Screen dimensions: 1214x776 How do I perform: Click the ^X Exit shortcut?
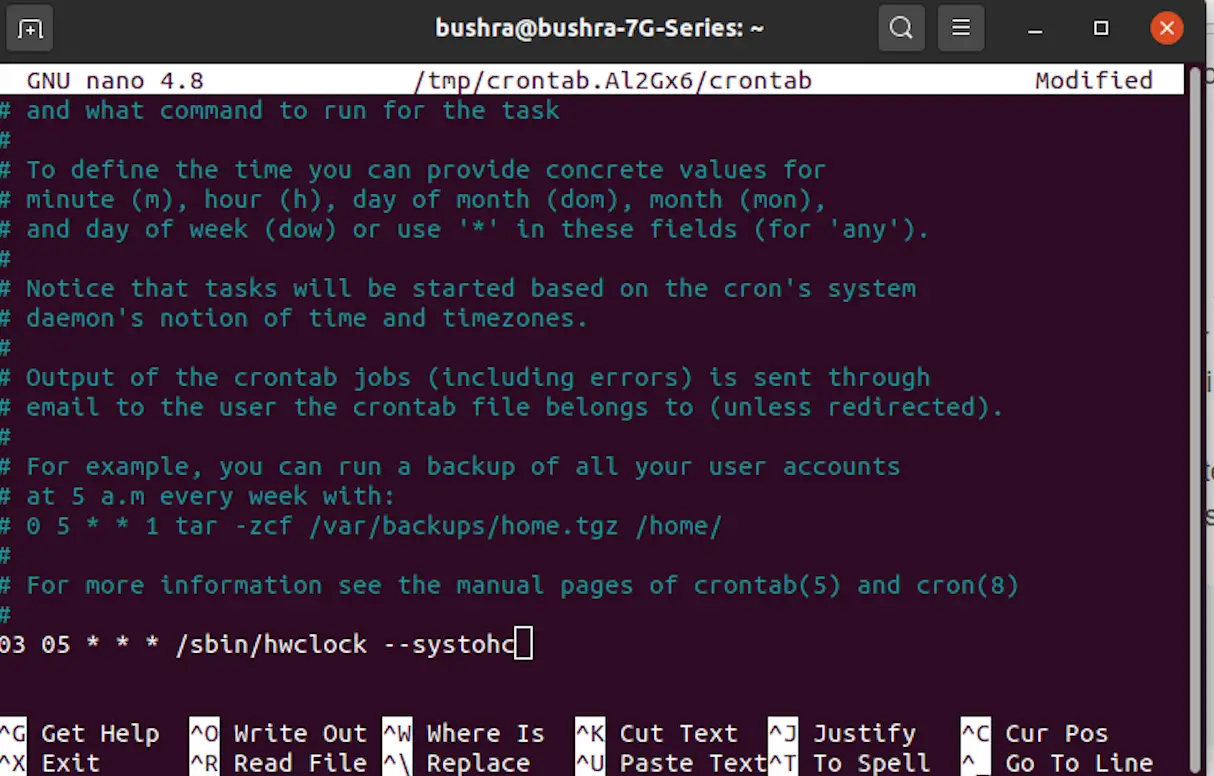point(50,763)
